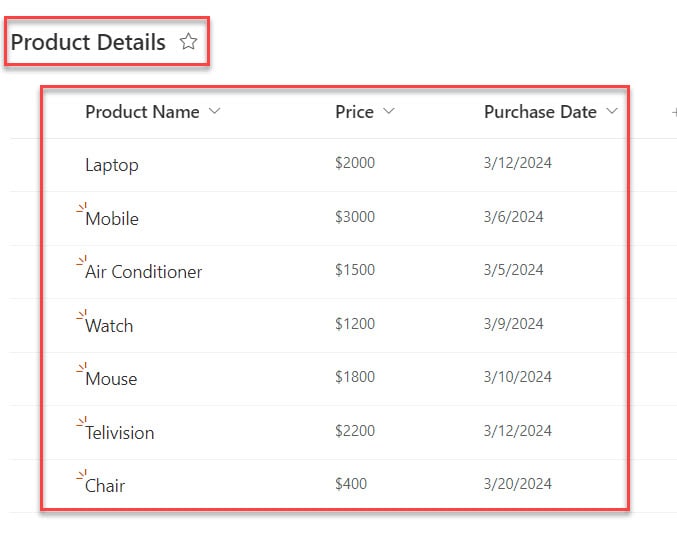This screenshot has width=677, height=536.
Task: Select the Laptop row date 3/12/2024
Action: point(518,163)
